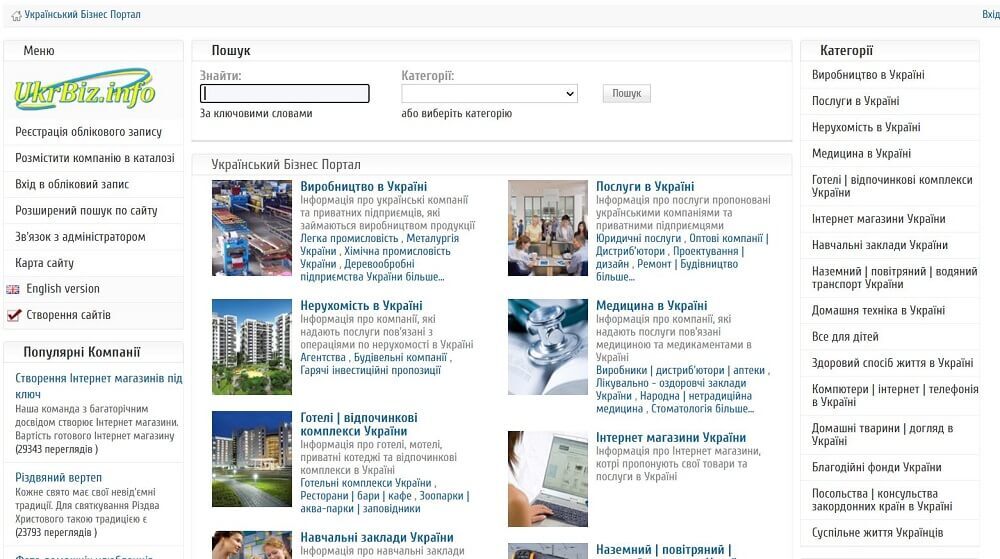1000x559 pixels.
Task: Click Готелі | відпочинкові комплекси heading in center
Action: 359,425
